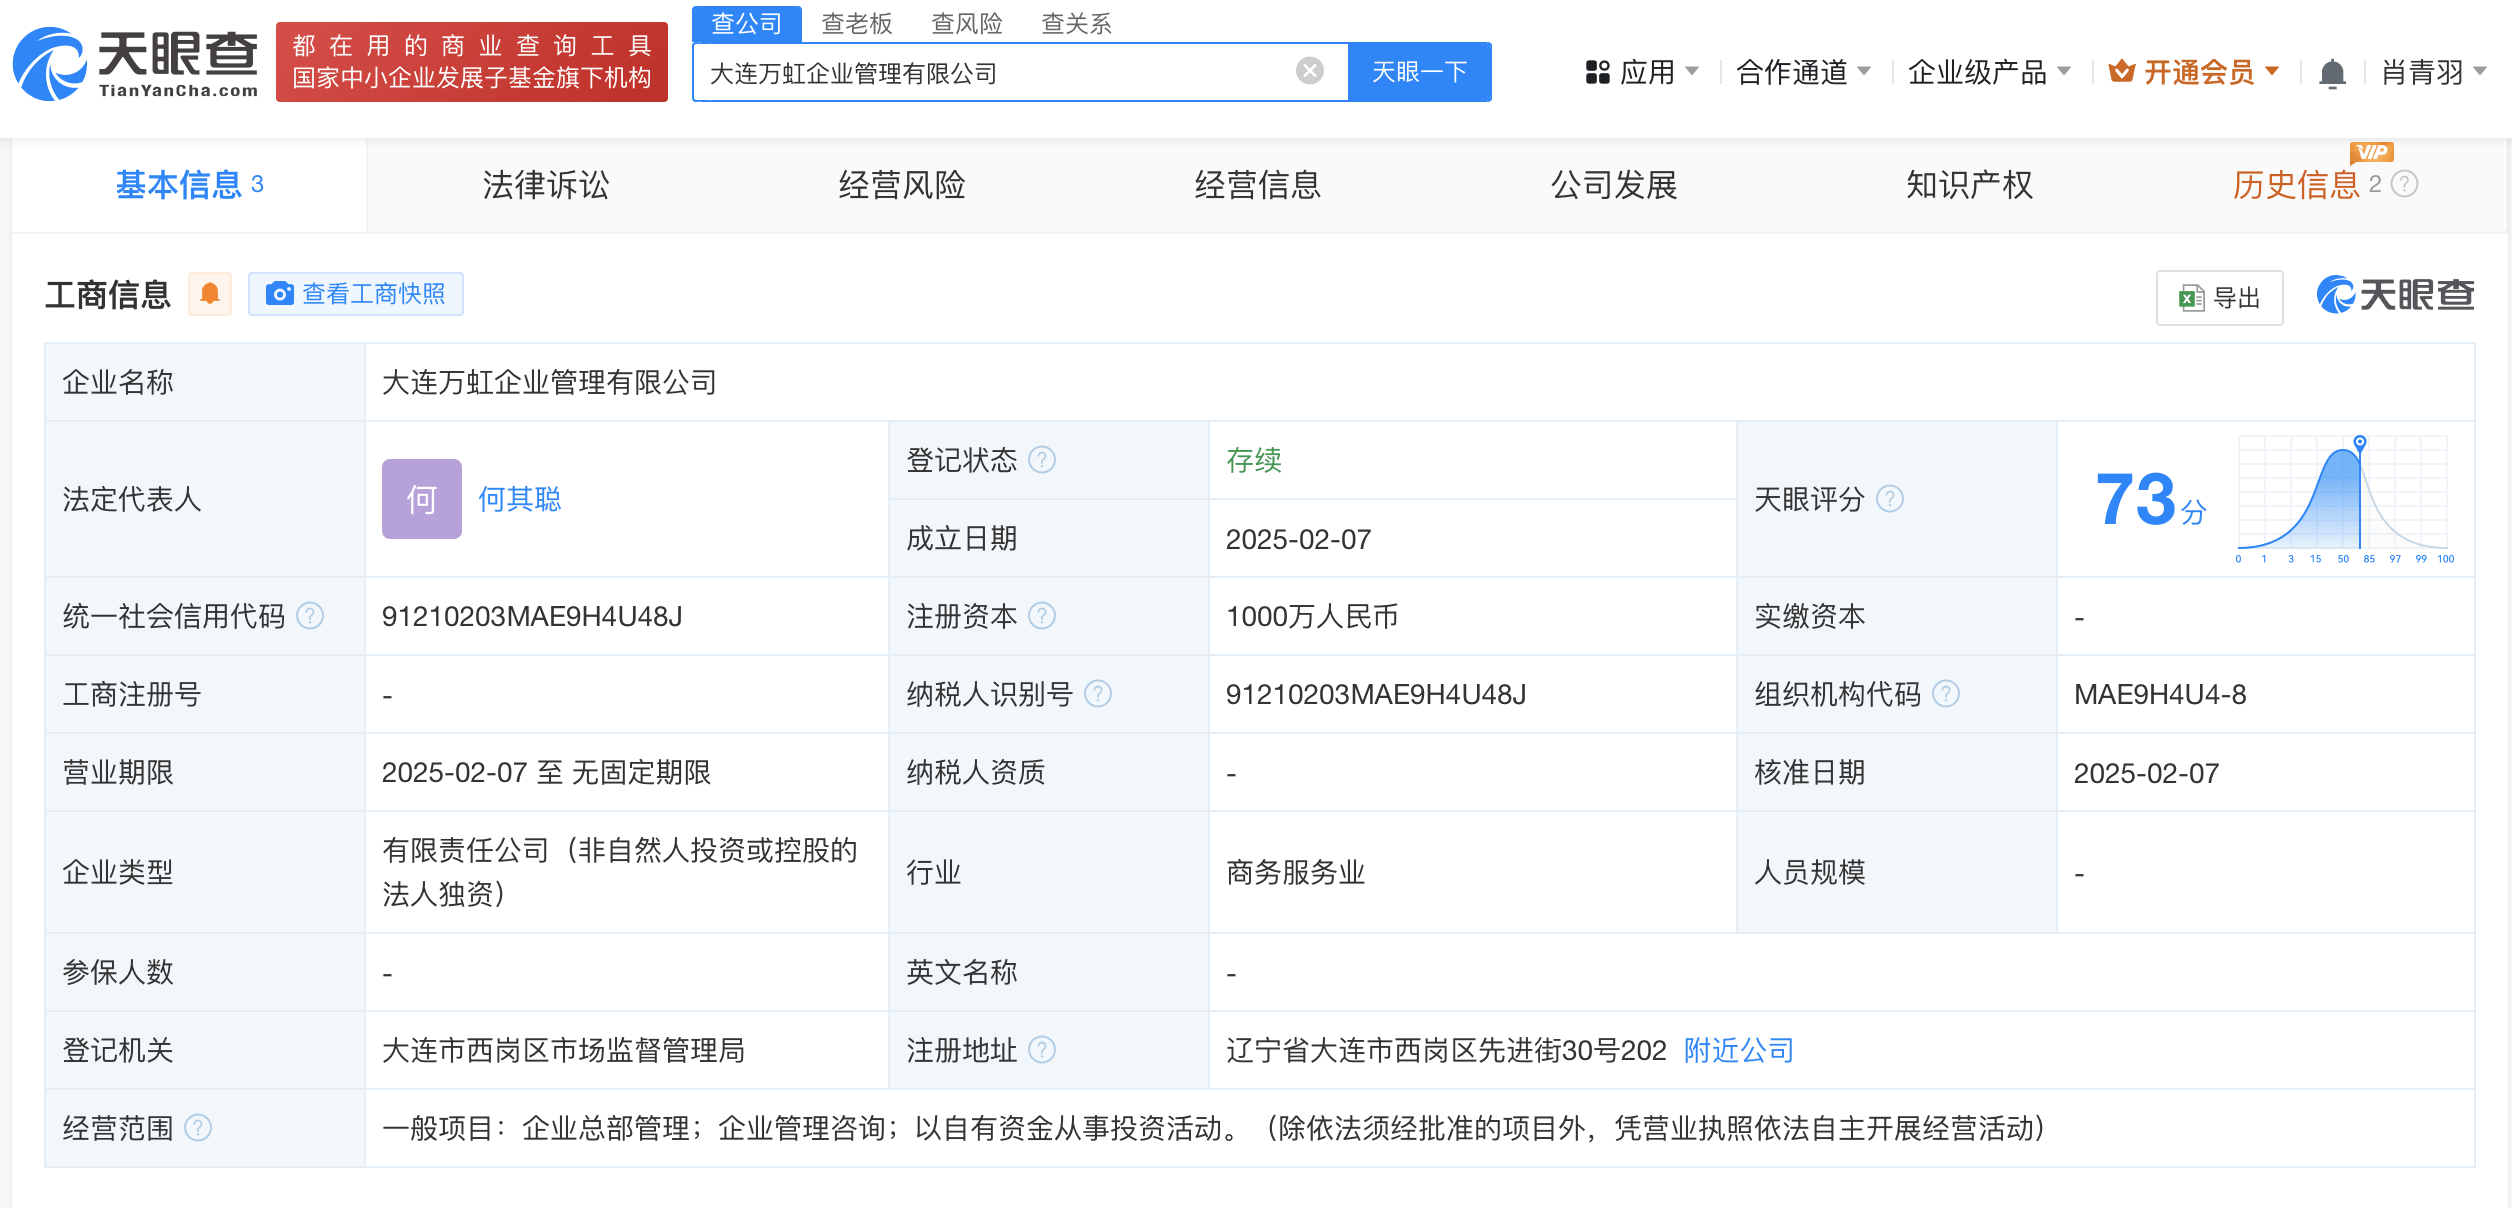
Task: Click the 经营范围 description text
Action: [1214, 1128]
